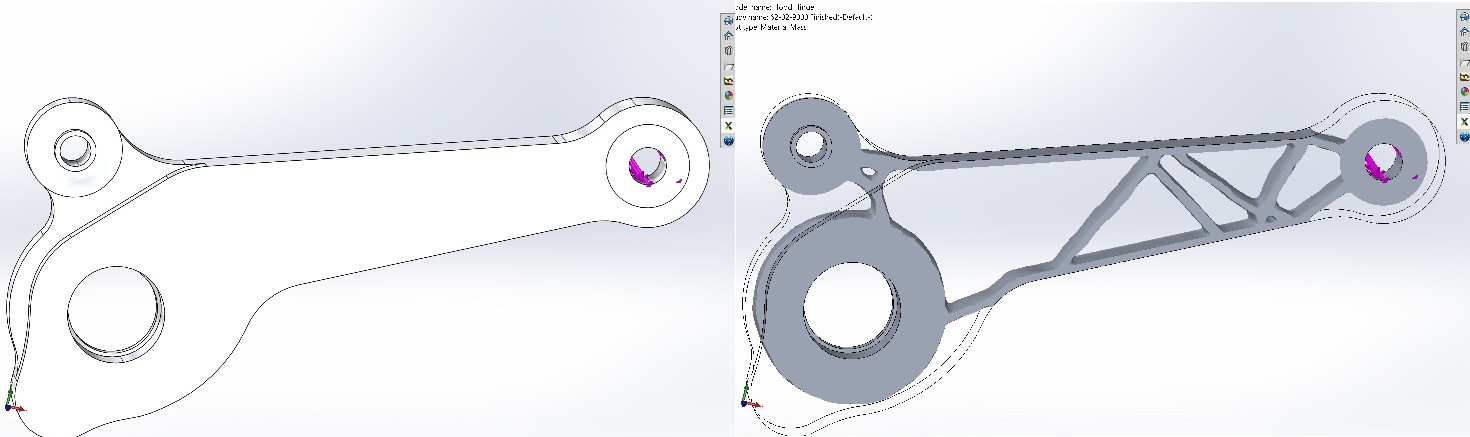Open Design Library icon in middle task pane

pyautogui.click(x=728, y=49)
